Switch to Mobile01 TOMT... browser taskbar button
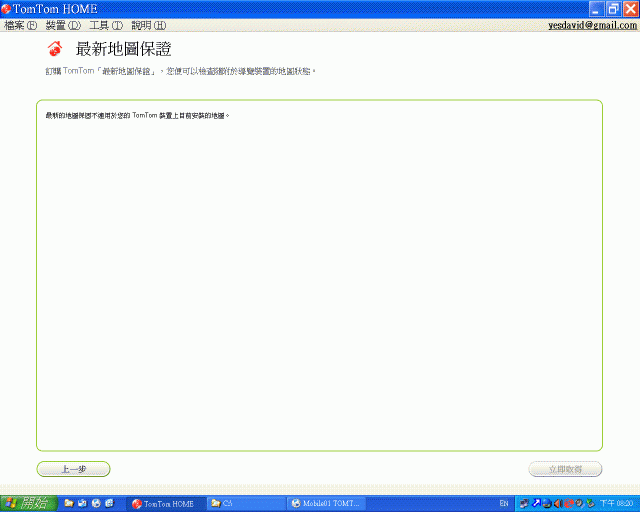The height and width of the screenshot is (512, 640). pyautogui.click(x=326, y=503)
